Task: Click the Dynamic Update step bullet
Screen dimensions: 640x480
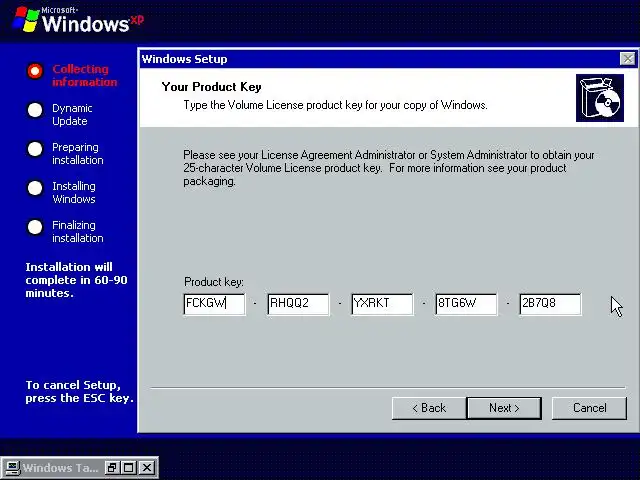Action: pyautogui.click(x=35, y=110)
